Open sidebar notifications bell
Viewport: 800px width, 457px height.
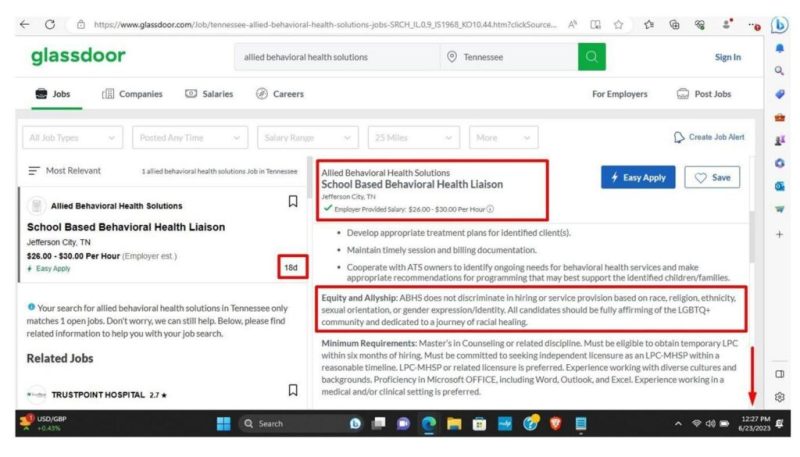click(779, 48)
